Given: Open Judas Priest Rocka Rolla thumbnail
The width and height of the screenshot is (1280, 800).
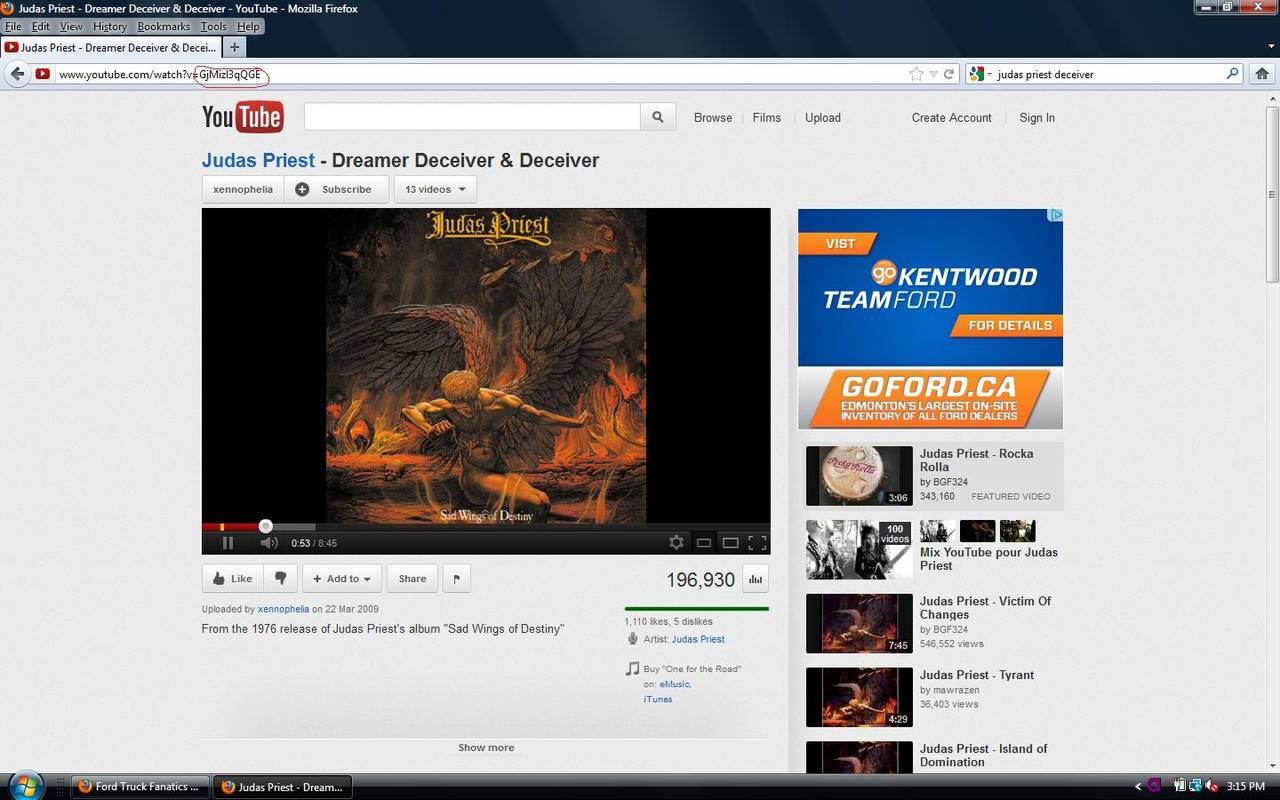Looking at the screenshot, I should 859,476.
